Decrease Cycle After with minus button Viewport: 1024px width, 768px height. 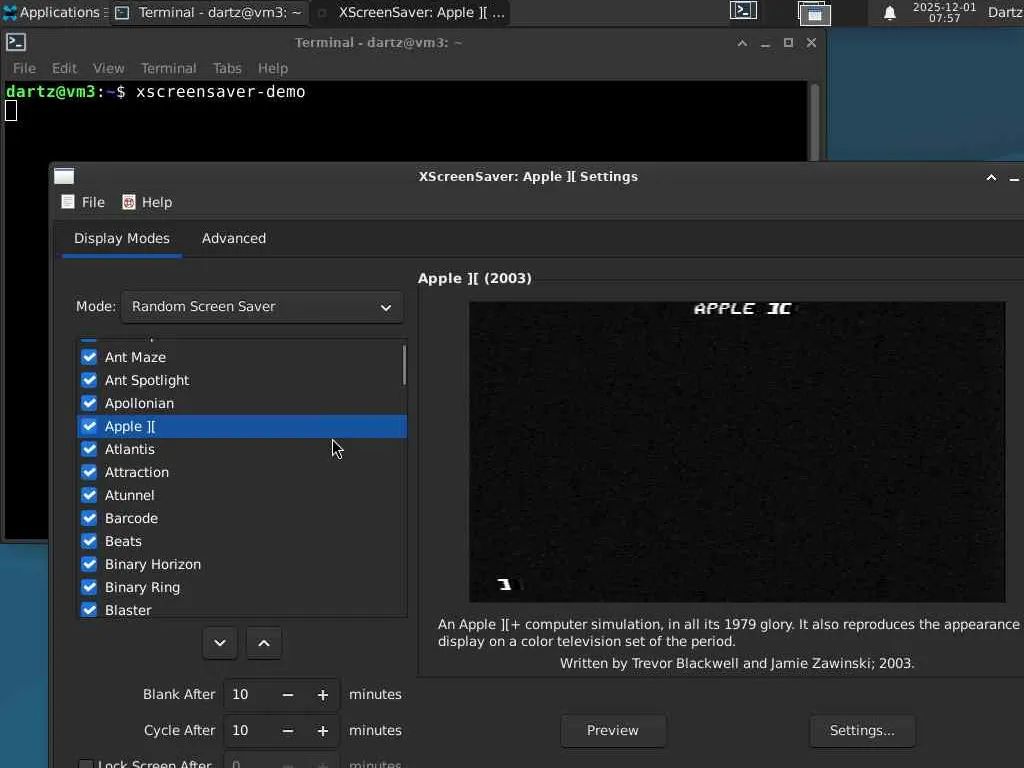[288, 731]
